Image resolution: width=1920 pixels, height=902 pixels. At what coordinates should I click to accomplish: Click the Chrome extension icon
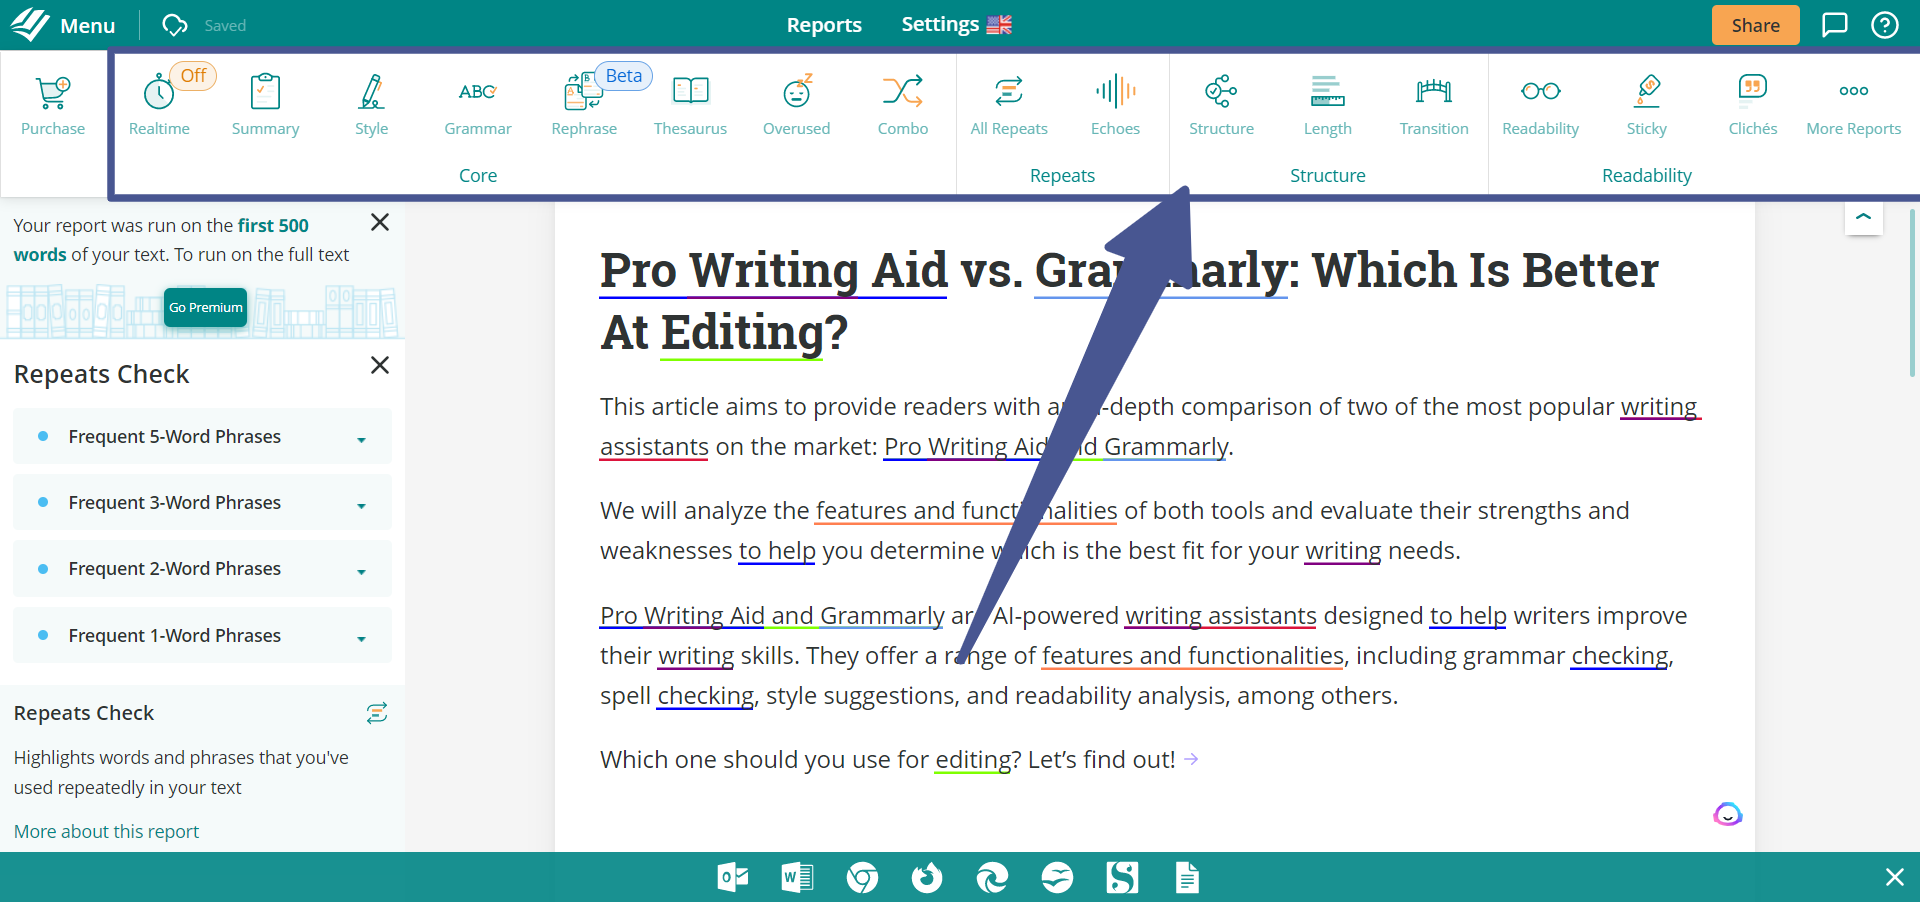(x=862, y=878)
